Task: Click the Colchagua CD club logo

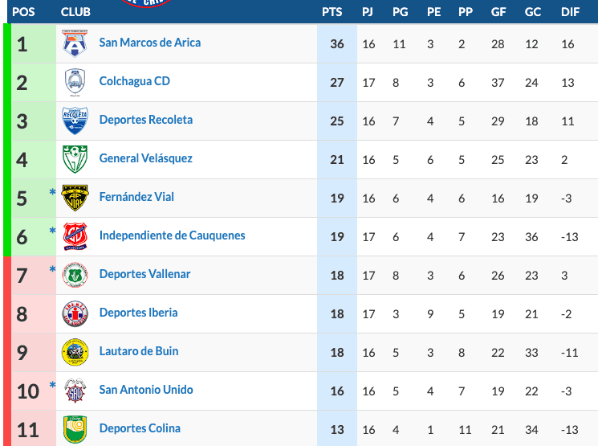Action: tap(75, 82)
